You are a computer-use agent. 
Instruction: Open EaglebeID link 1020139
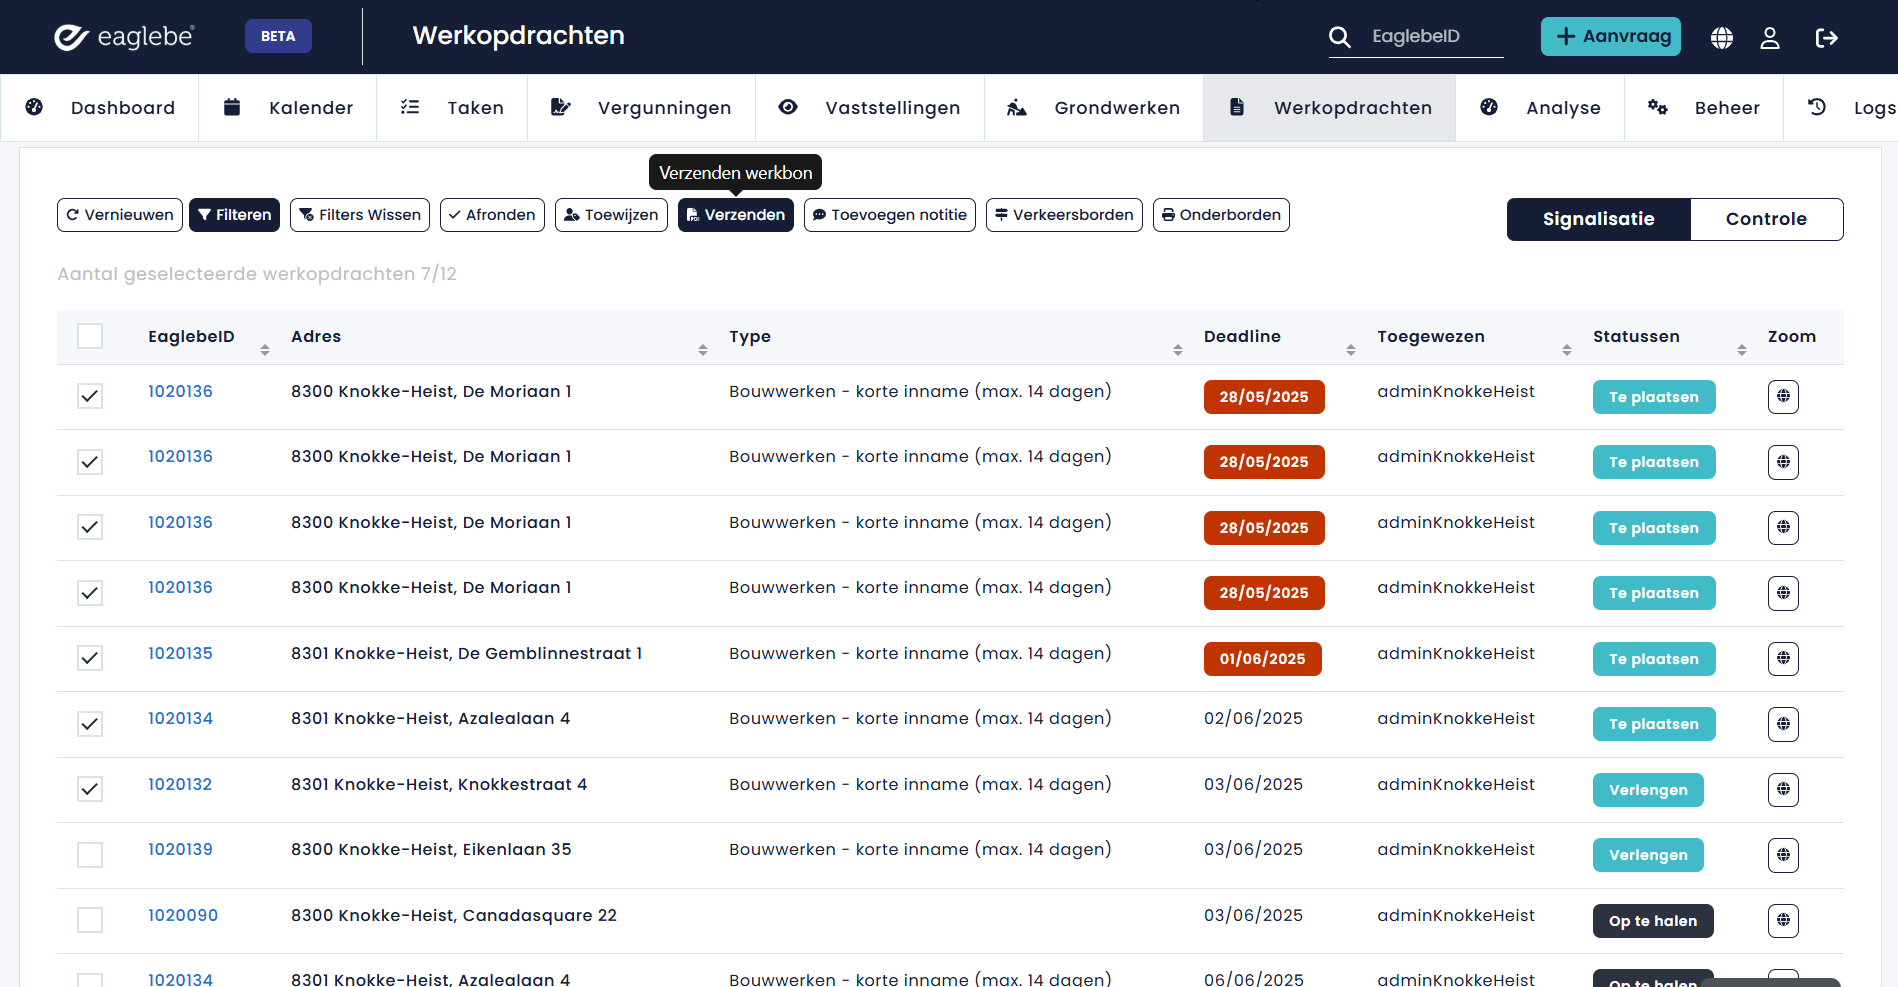click(x=180, y=849)
